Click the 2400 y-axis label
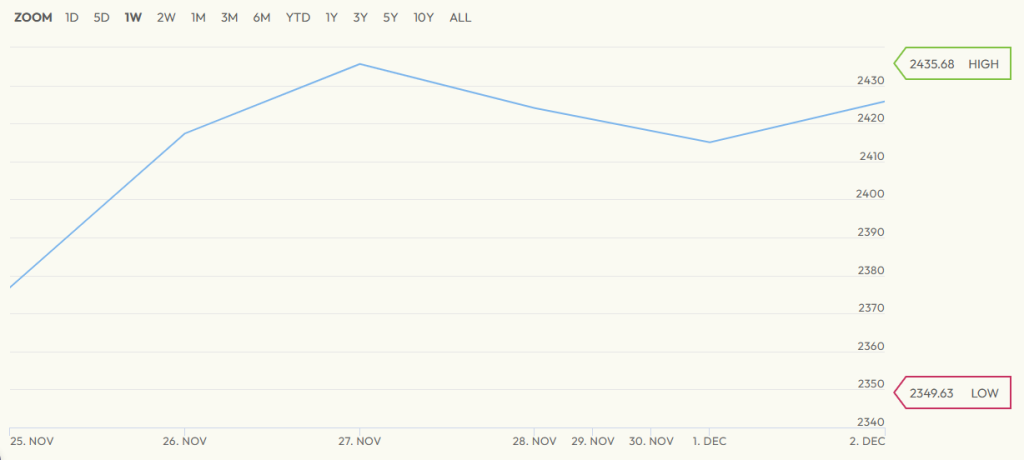The width and height of the screenshot is (1024, 460). coord(869,194)
